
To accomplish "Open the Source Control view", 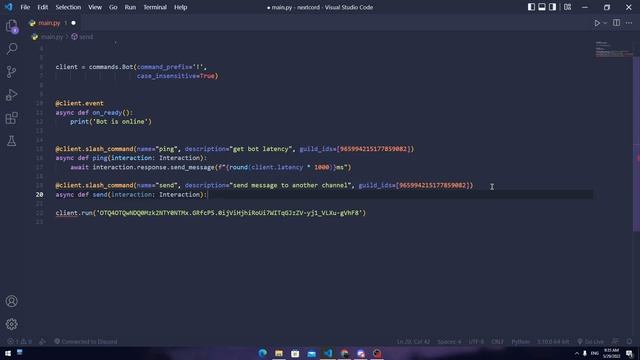I will tap(12, 72).
